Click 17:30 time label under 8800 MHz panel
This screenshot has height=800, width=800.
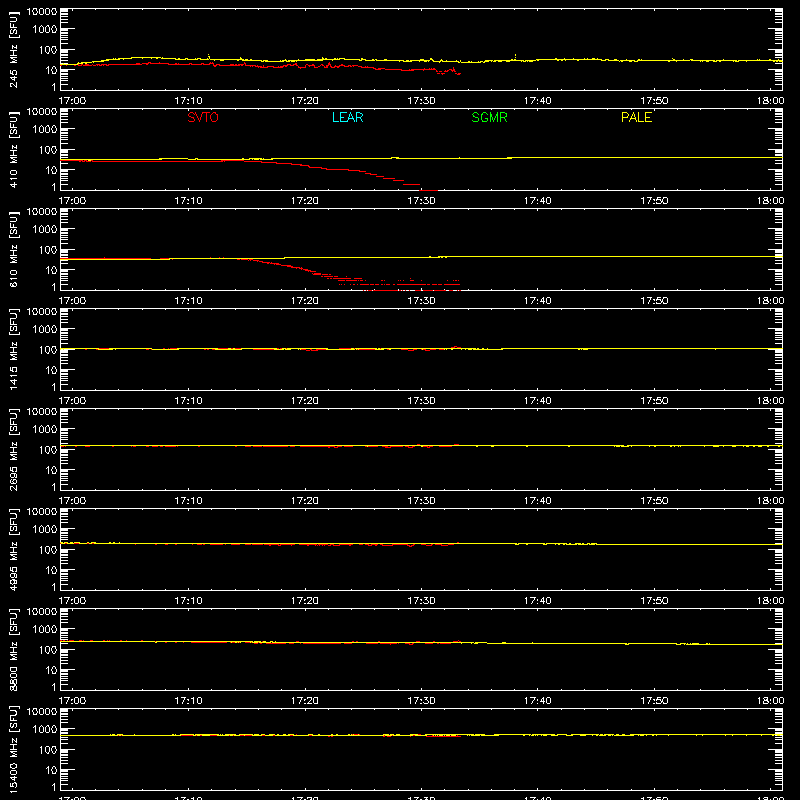coord(421,701)
